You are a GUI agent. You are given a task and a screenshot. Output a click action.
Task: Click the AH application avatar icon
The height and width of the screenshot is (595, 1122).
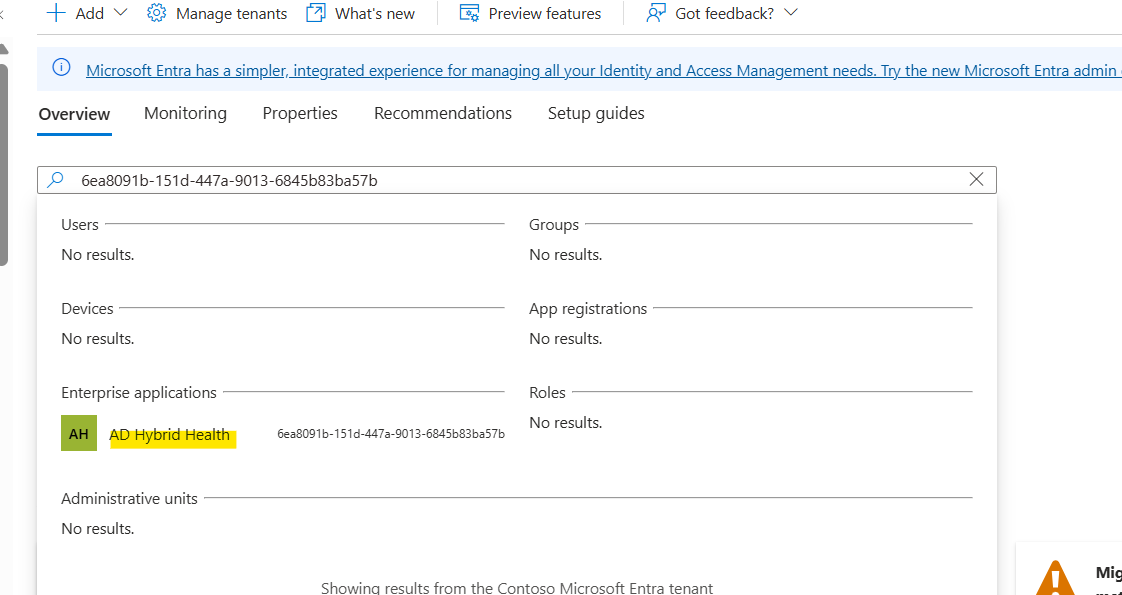coord(79,434)
